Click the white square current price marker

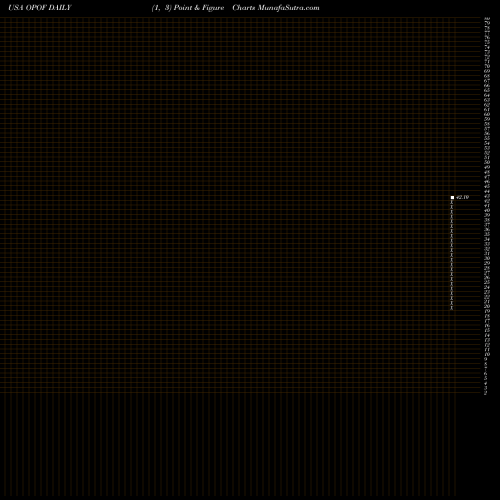[x=452, y=197]
